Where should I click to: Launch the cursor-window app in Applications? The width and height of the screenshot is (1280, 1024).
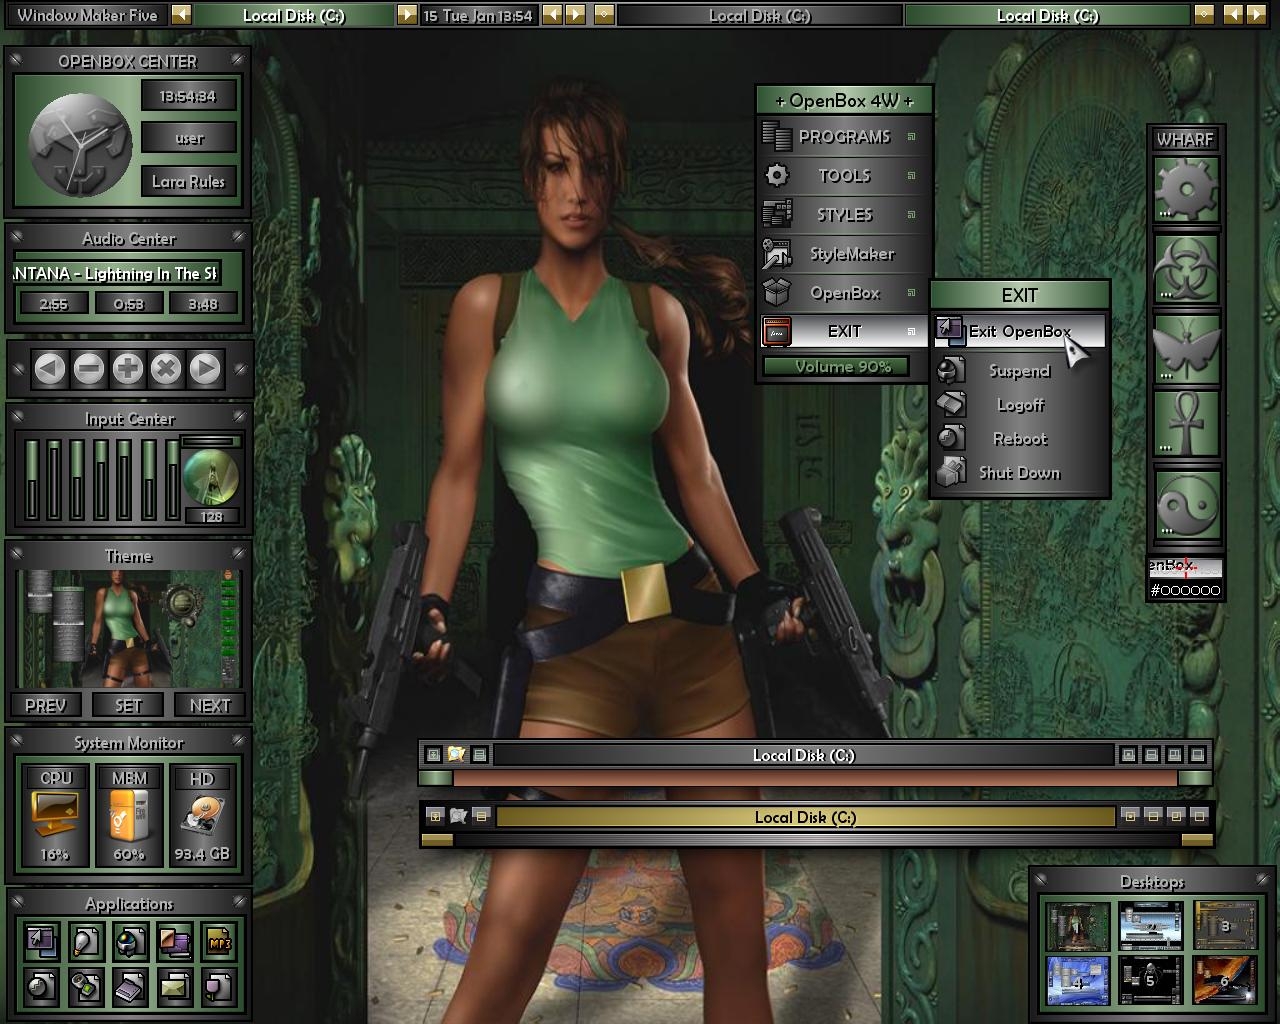pyautogui.click(x=41, y=941)
